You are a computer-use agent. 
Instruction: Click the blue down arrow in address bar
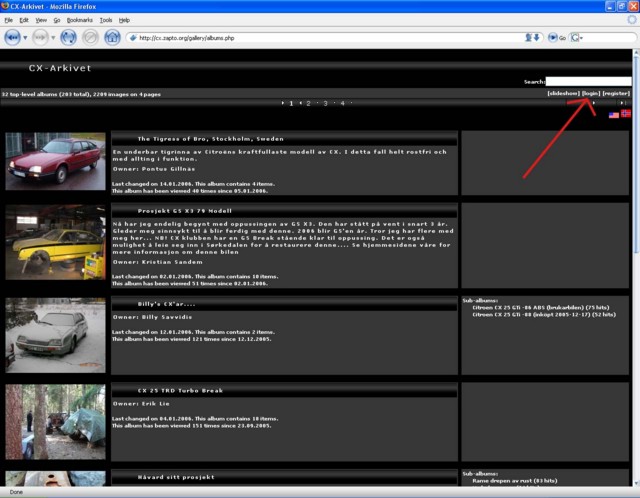tap(537, 38)
